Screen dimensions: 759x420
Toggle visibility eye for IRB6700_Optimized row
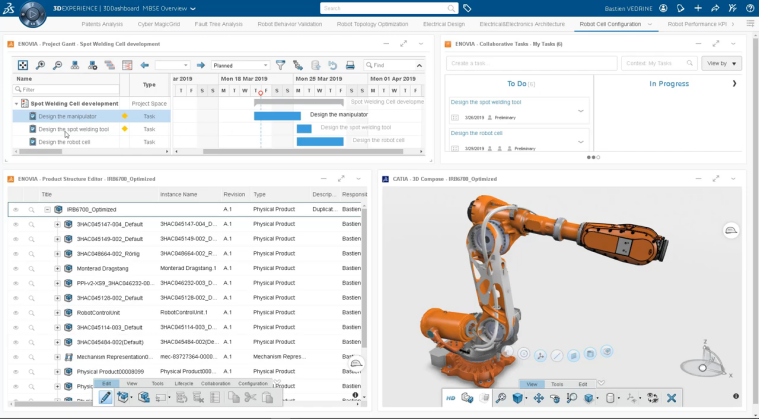coord(15,210)
